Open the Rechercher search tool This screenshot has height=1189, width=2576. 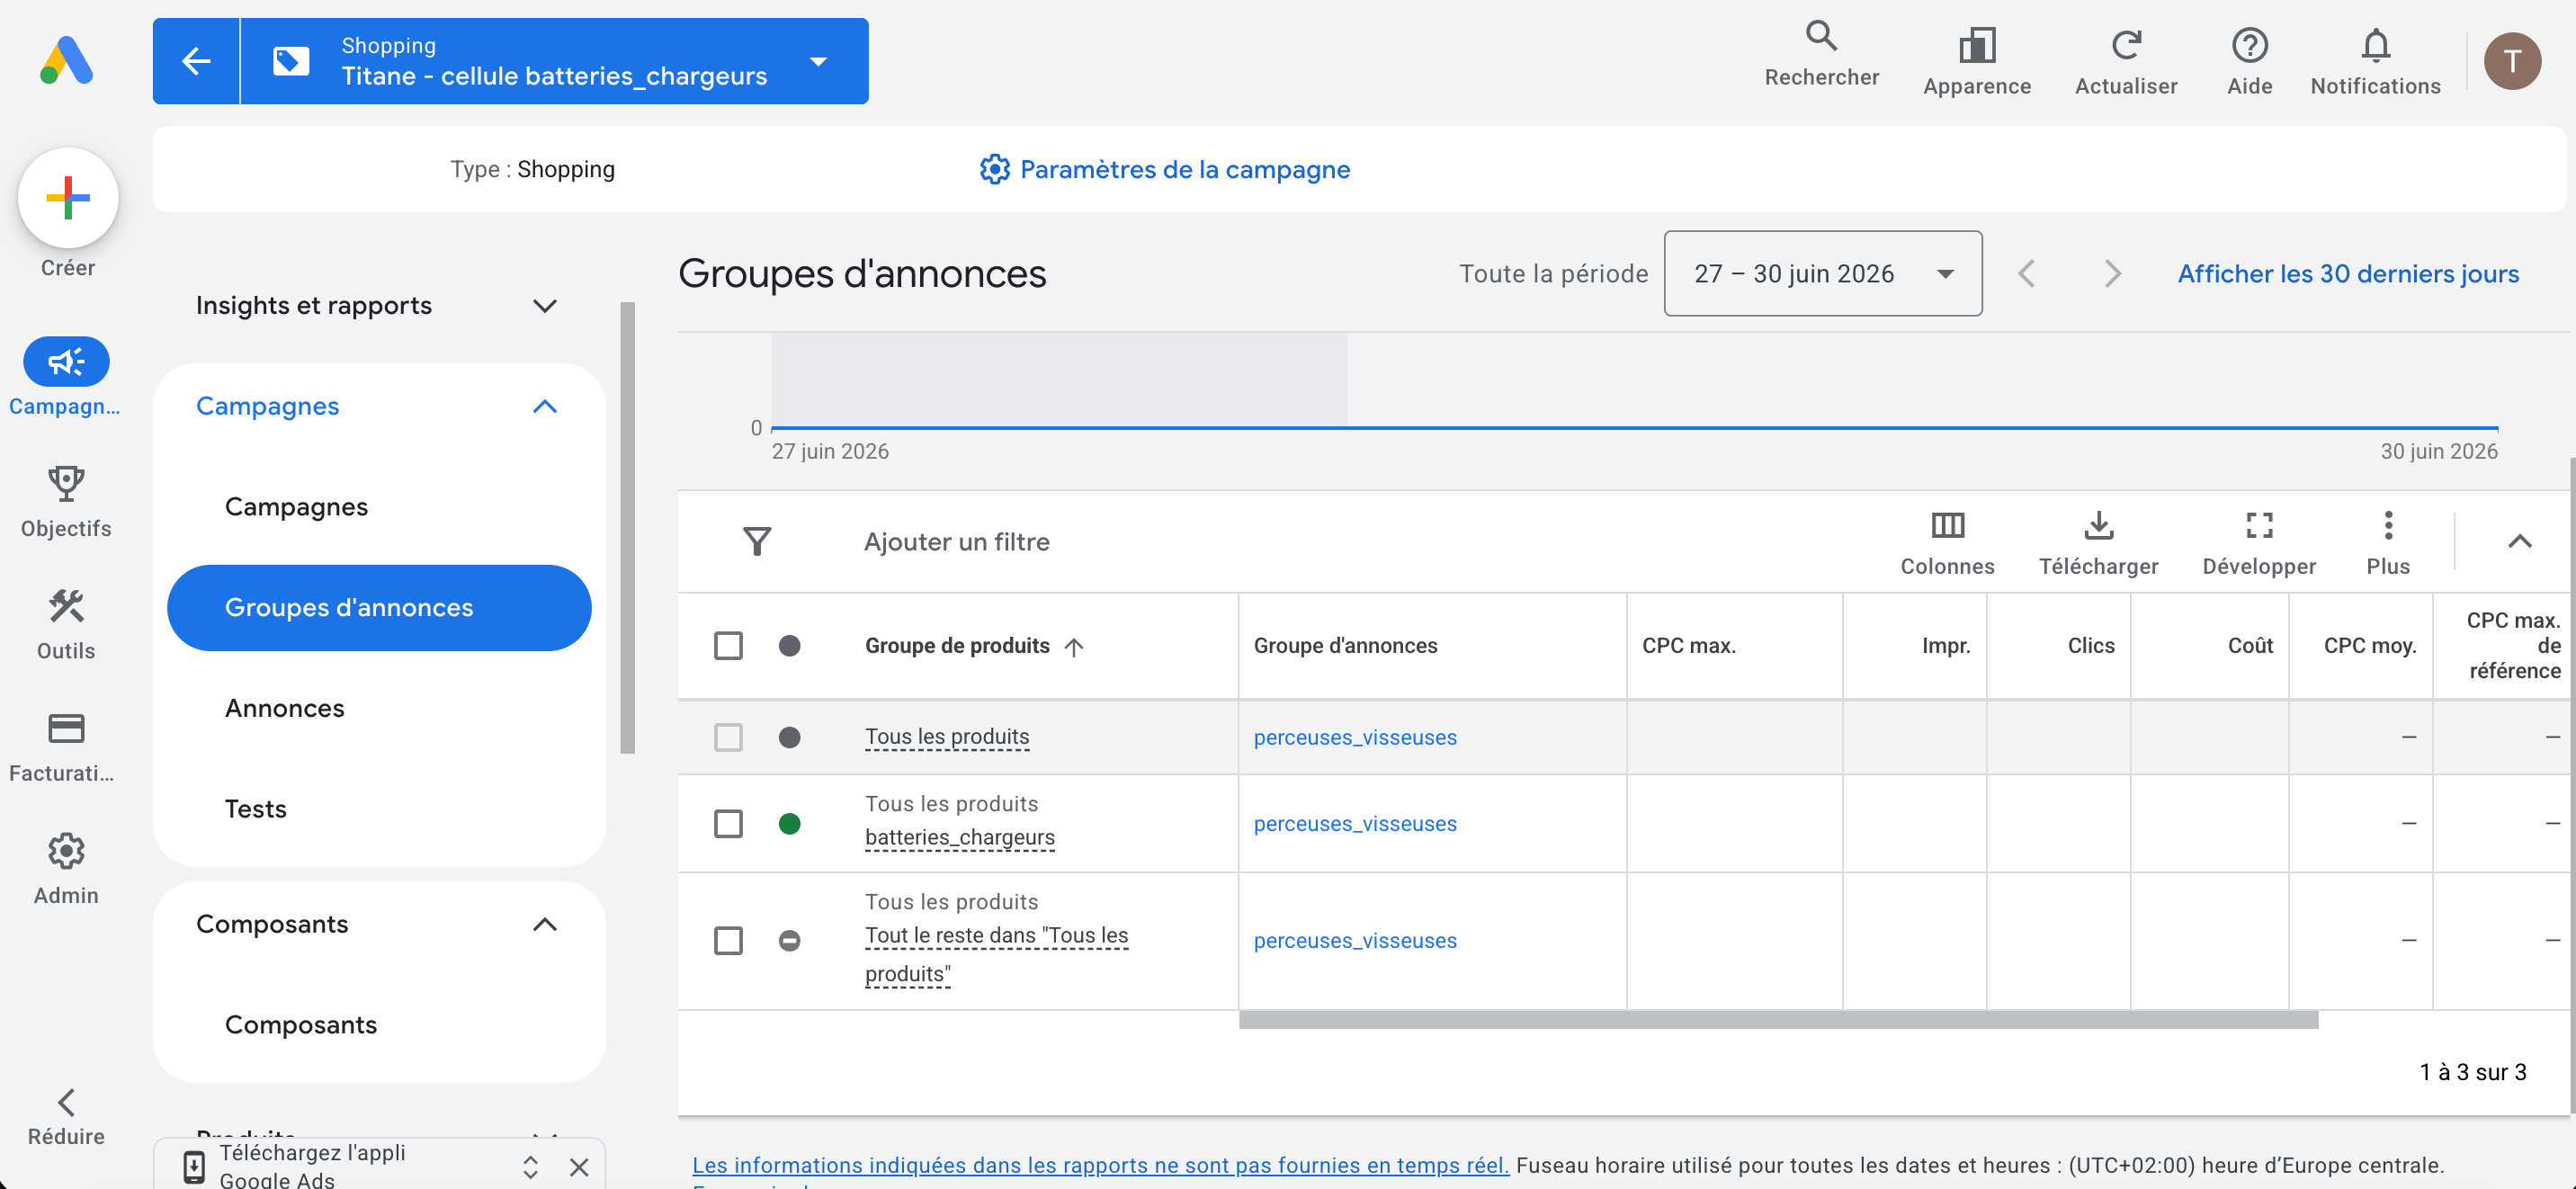(1821, 54)
